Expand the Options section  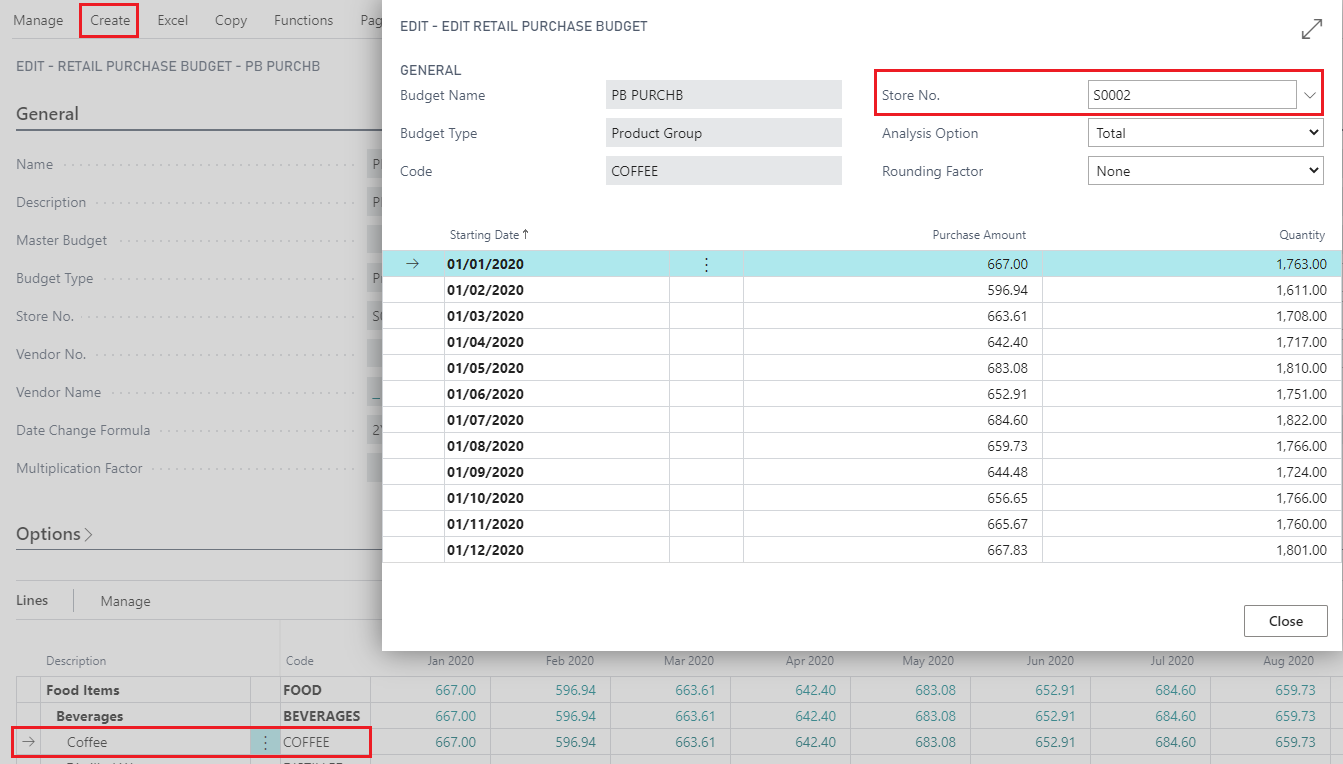tap(54, 534)
